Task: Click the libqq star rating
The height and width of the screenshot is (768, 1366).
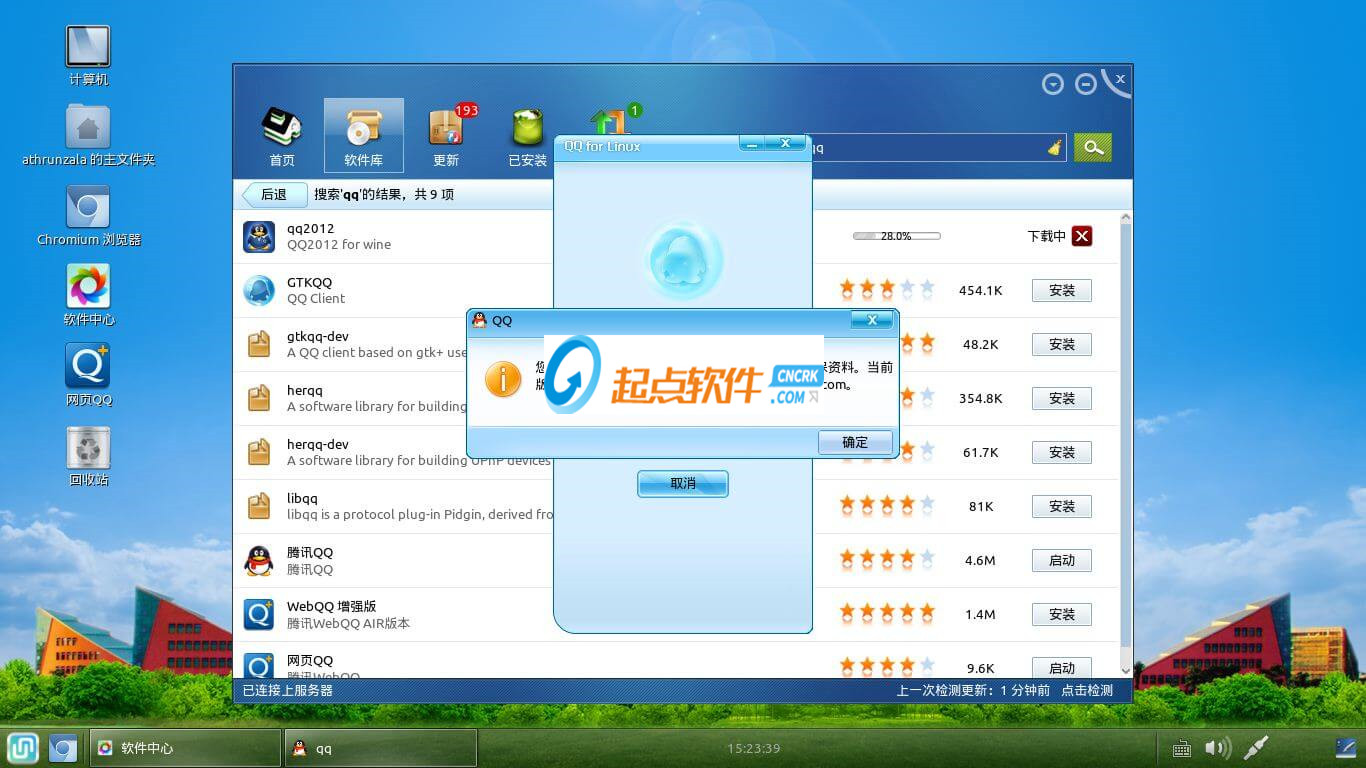Action: [x=887, y=505]
